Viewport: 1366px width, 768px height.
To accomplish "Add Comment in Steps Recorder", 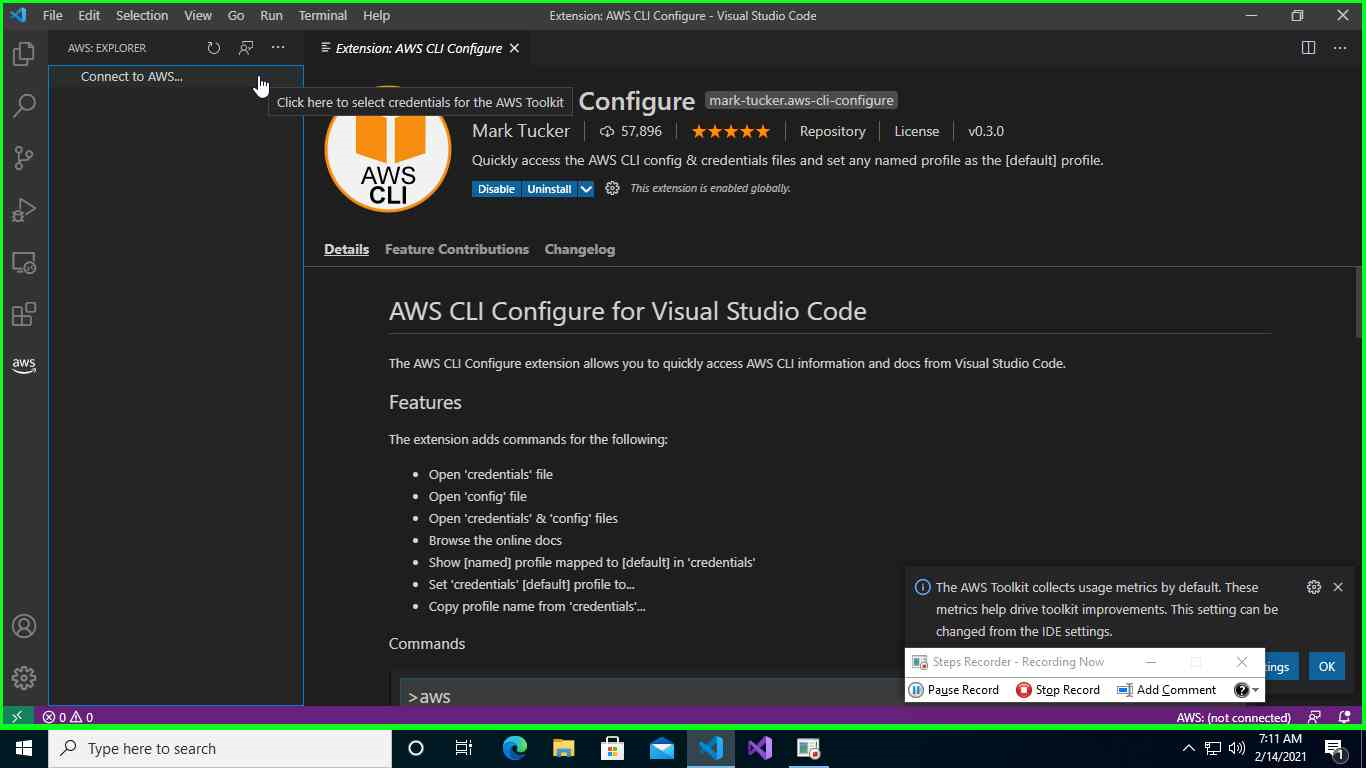I will click(x=1166, y=690).
